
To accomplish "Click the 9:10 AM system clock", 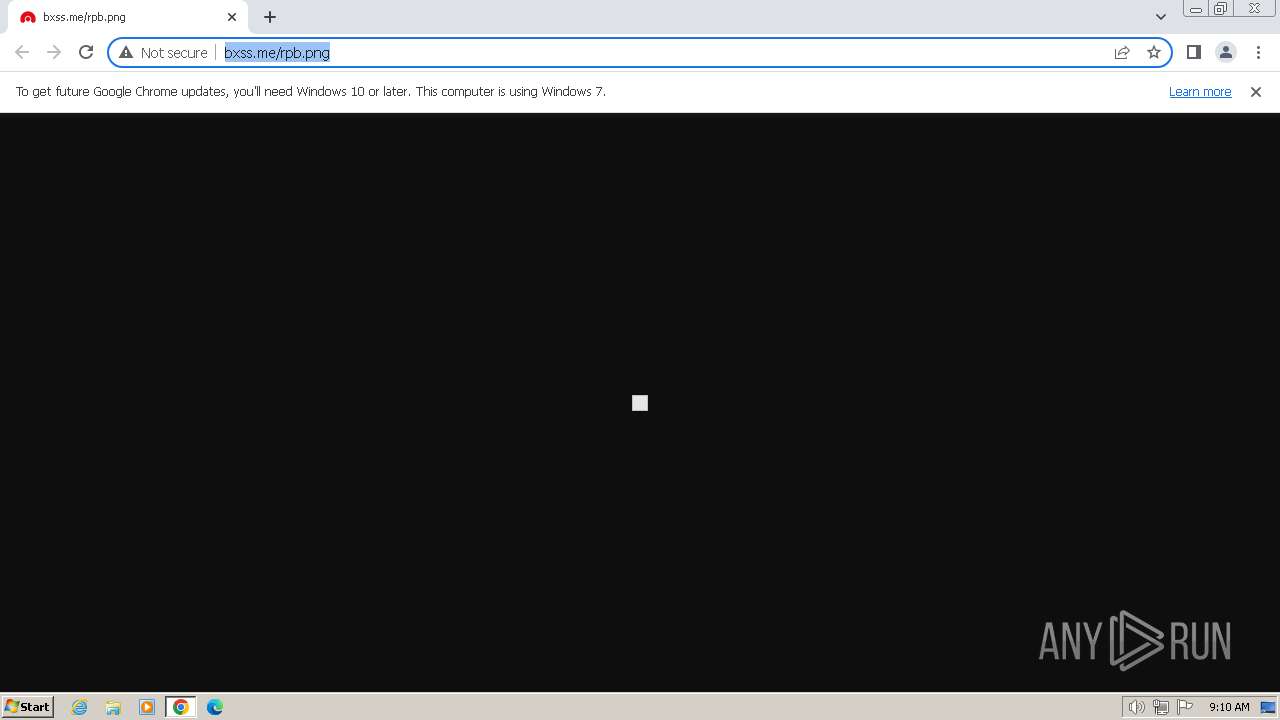I will pos(1229,707).
